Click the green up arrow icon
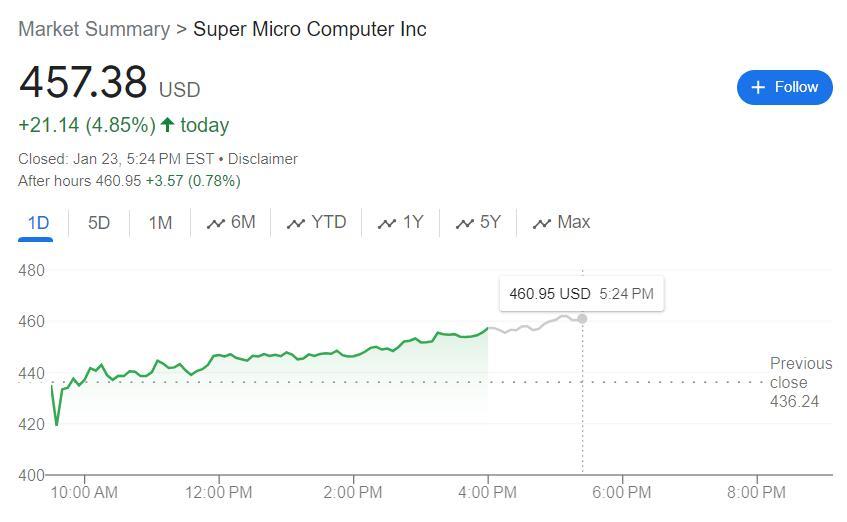Viewport: 847px width, 522px height. [167, 125]
